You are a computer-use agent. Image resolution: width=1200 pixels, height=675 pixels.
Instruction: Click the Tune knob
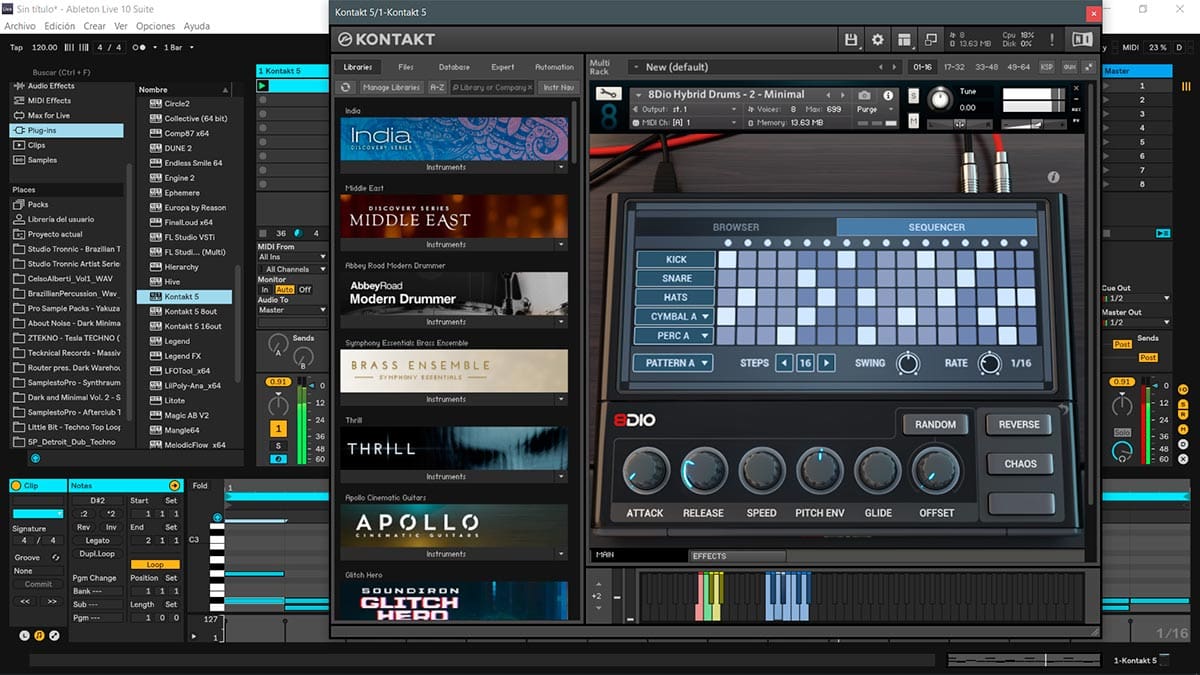[x=940, y=100]
